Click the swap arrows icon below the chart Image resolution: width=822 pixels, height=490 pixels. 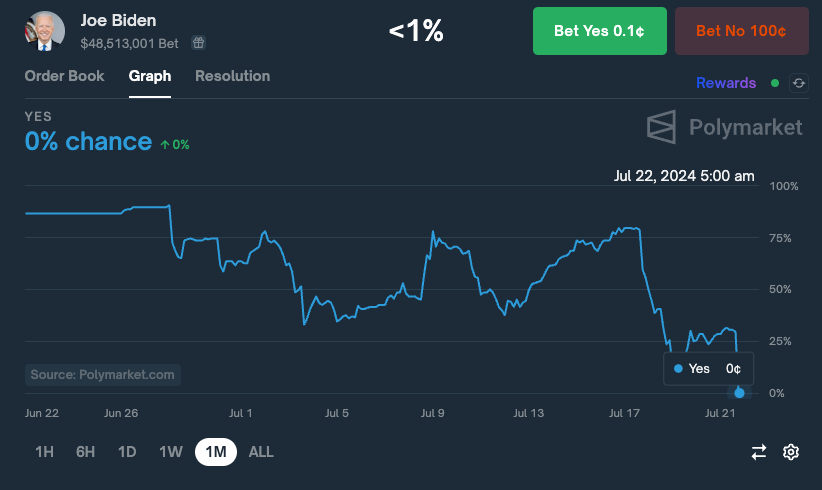[x=759, y=452]
